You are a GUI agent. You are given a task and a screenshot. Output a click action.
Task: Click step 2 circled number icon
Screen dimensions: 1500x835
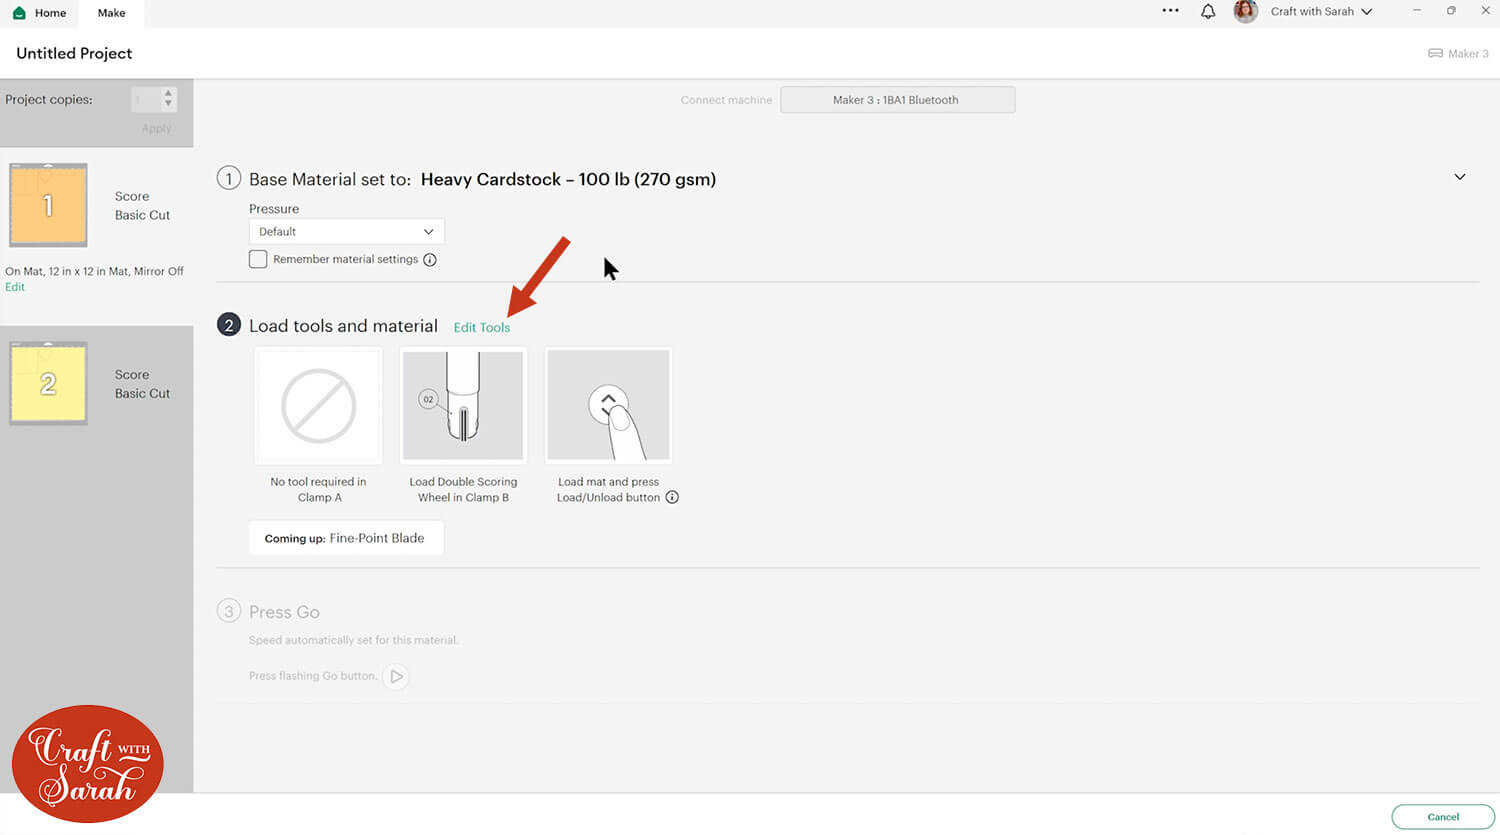(229, 325)
